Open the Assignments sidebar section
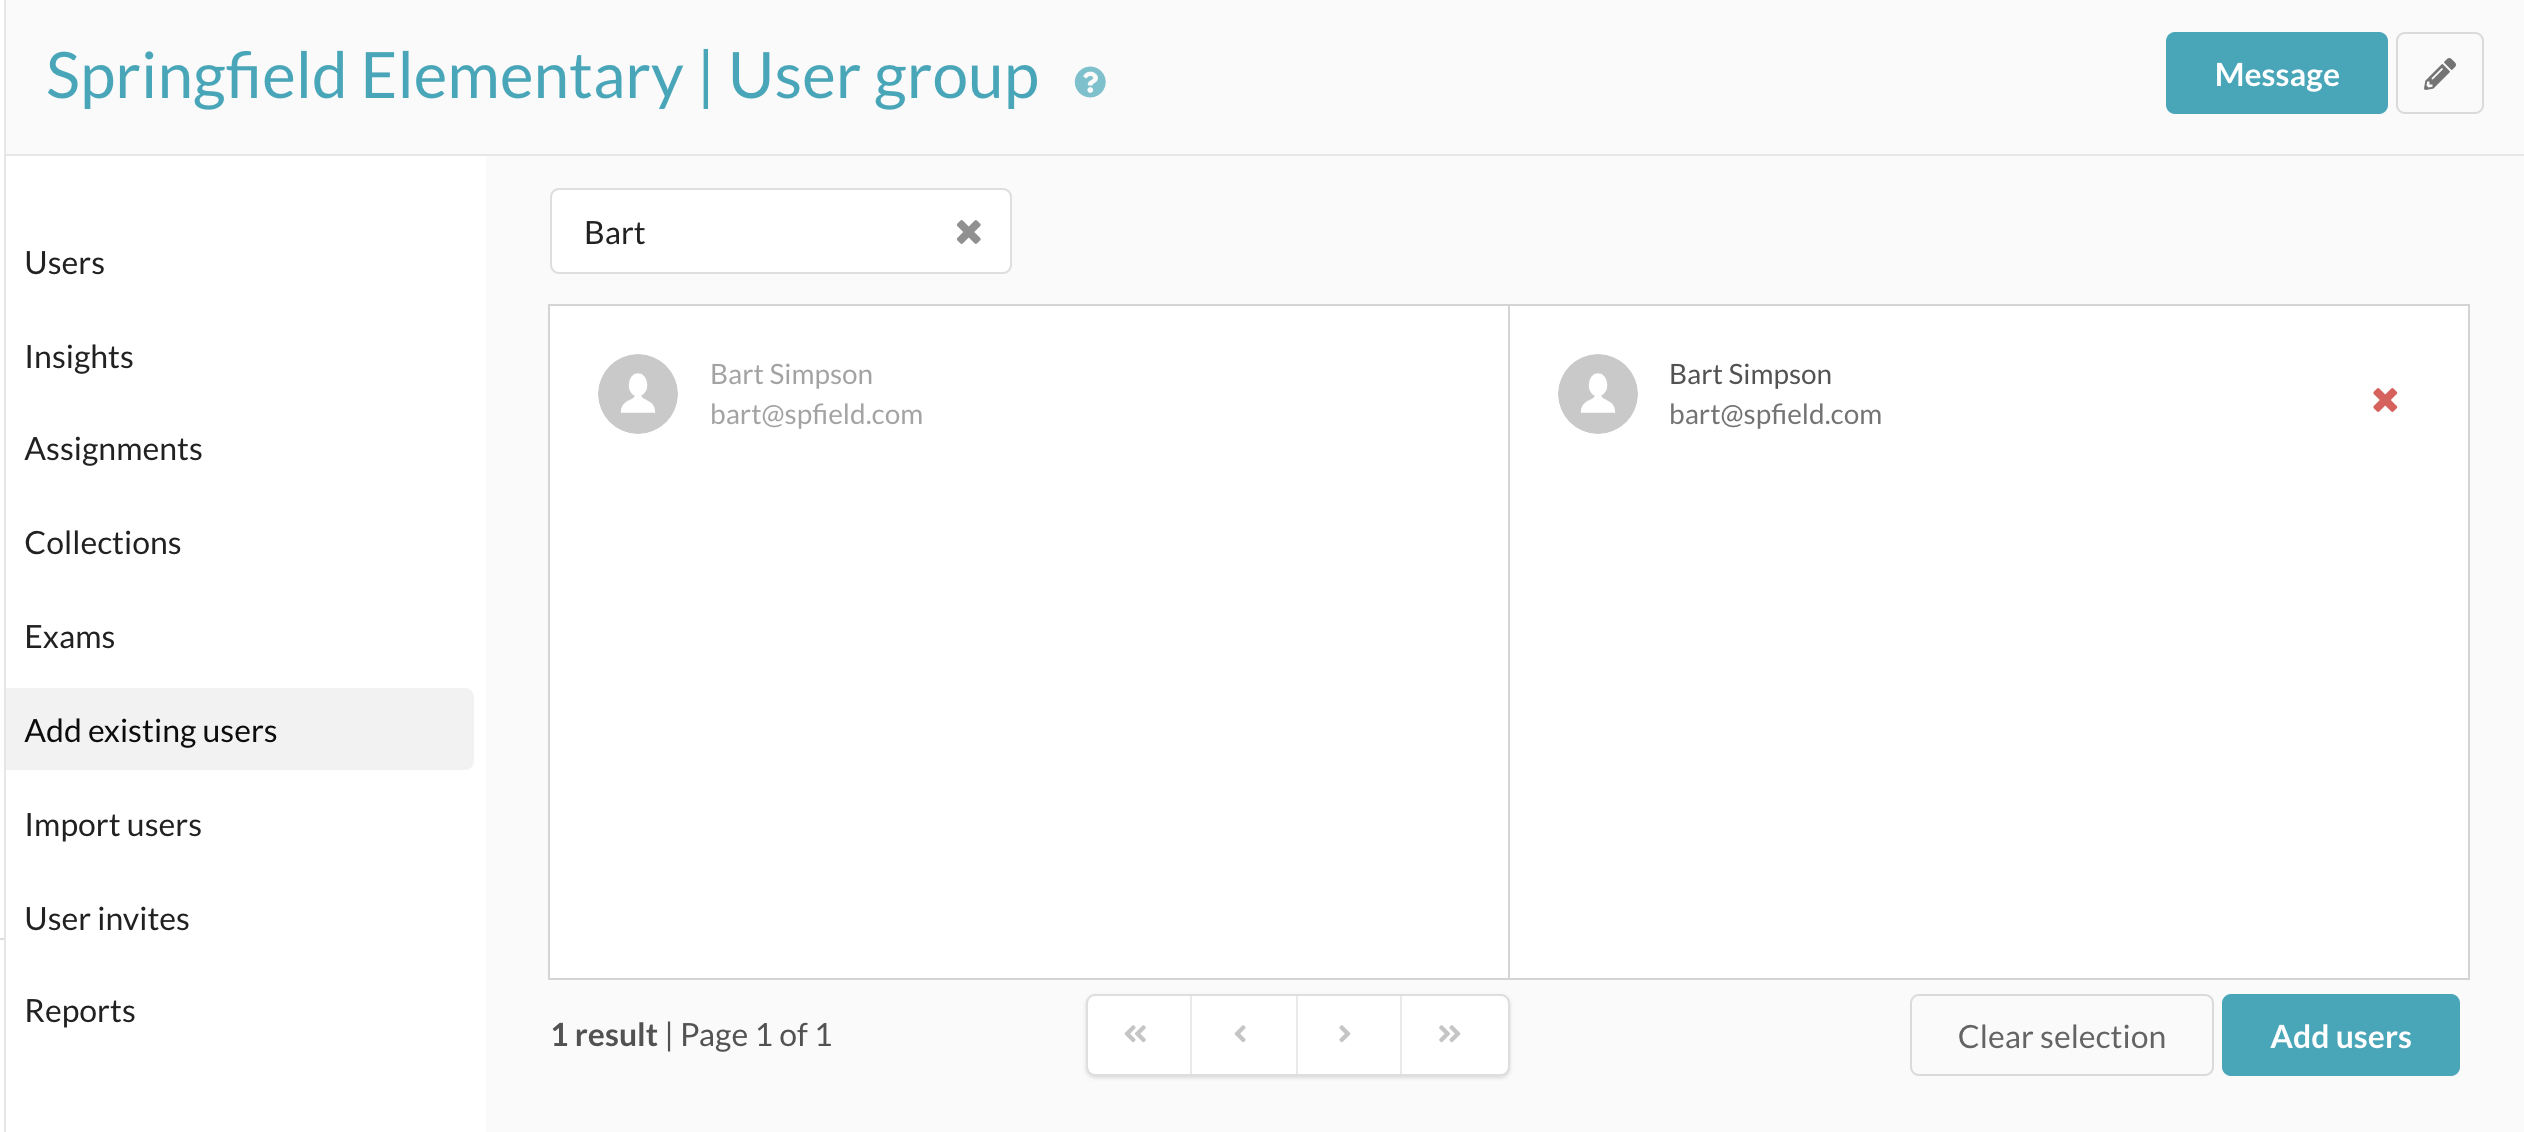 coord(113,449)
